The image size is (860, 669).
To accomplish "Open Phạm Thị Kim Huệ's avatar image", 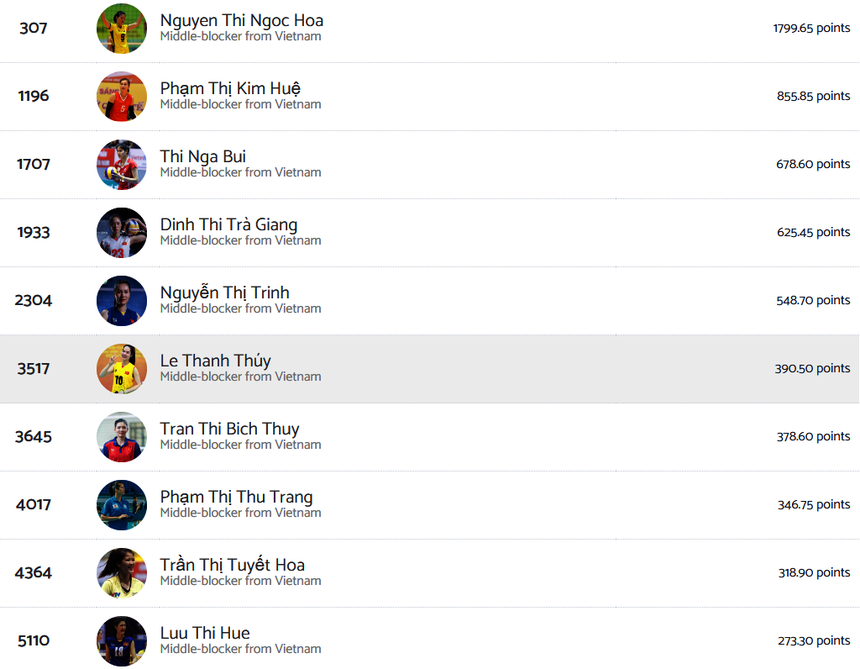I will click(121, 96).
